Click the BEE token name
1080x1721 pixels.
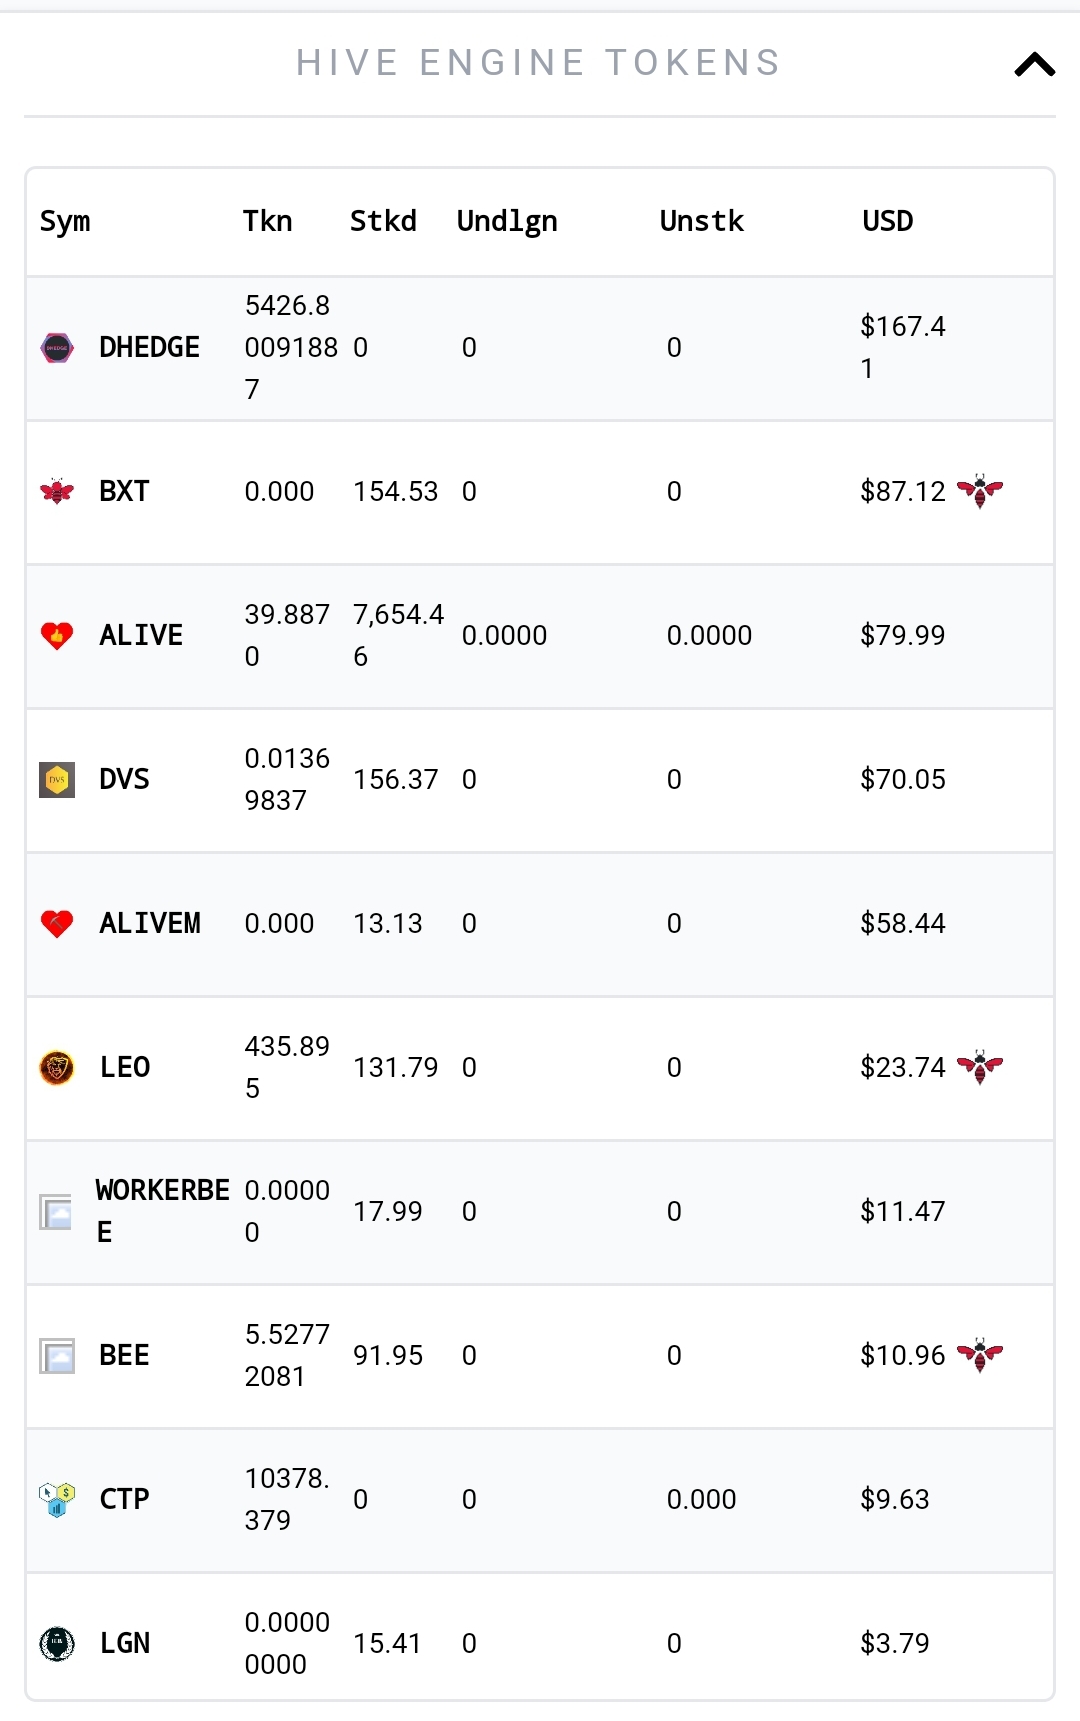124,1356
